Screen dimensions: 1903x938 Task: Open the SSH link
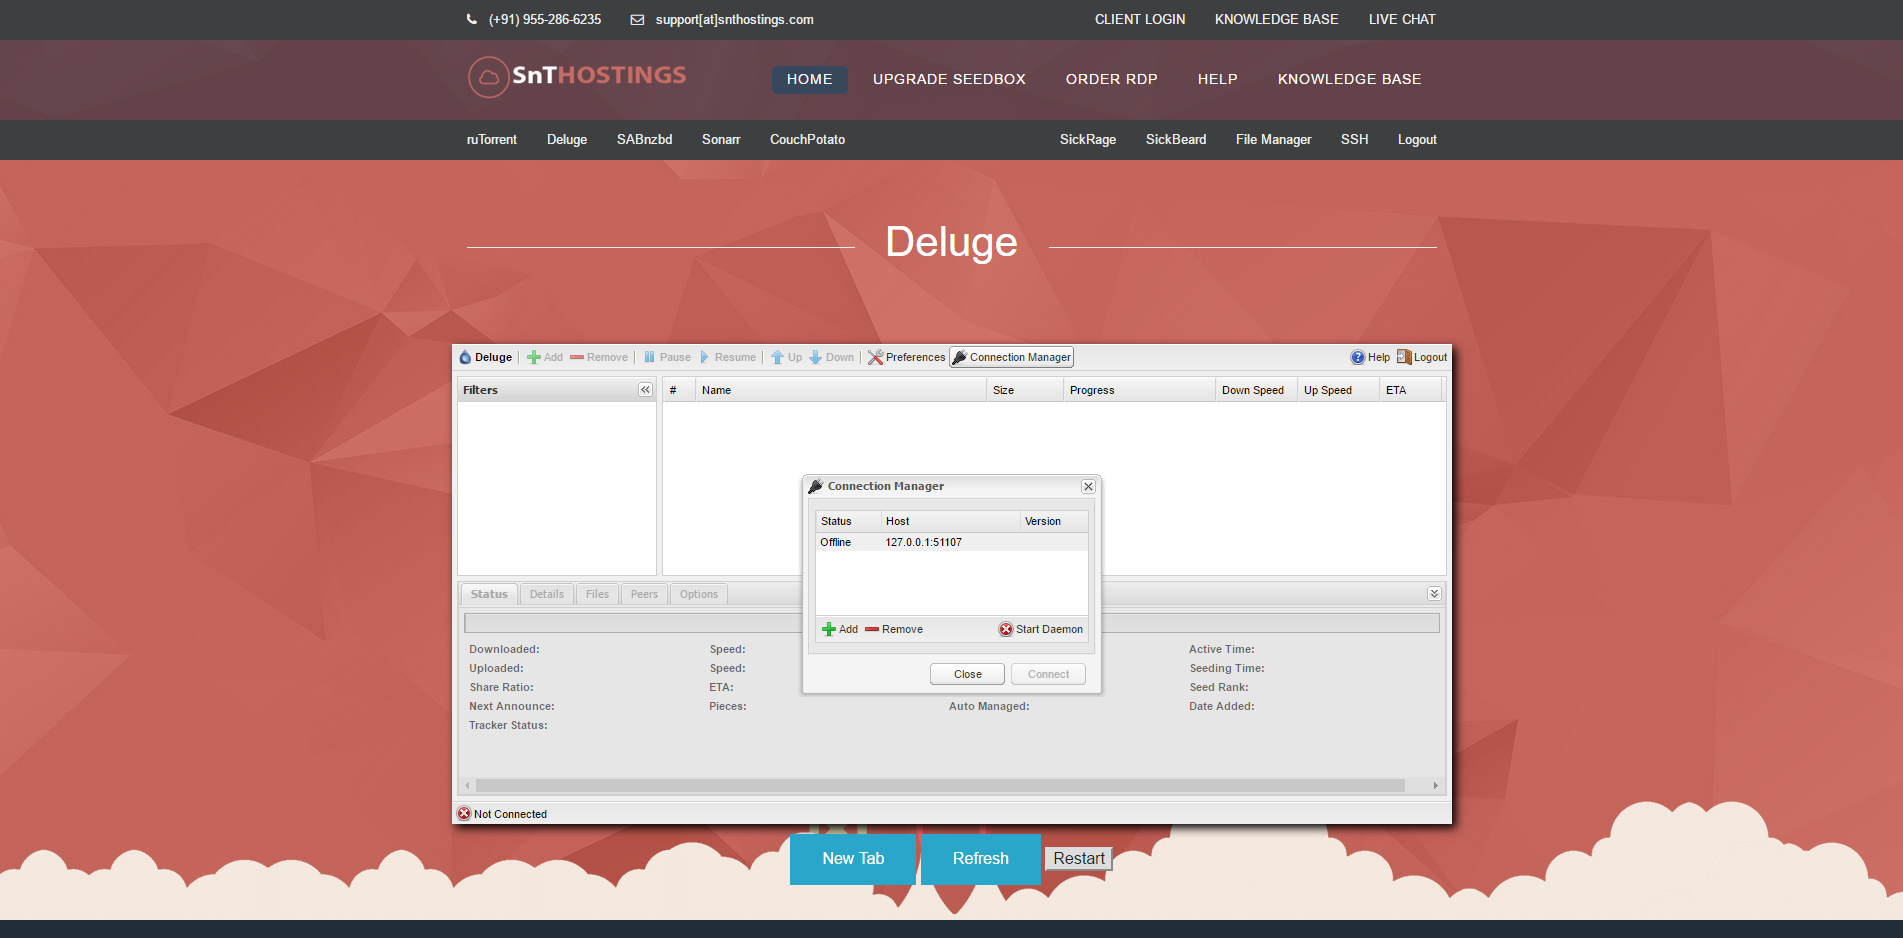[1354, 140]
